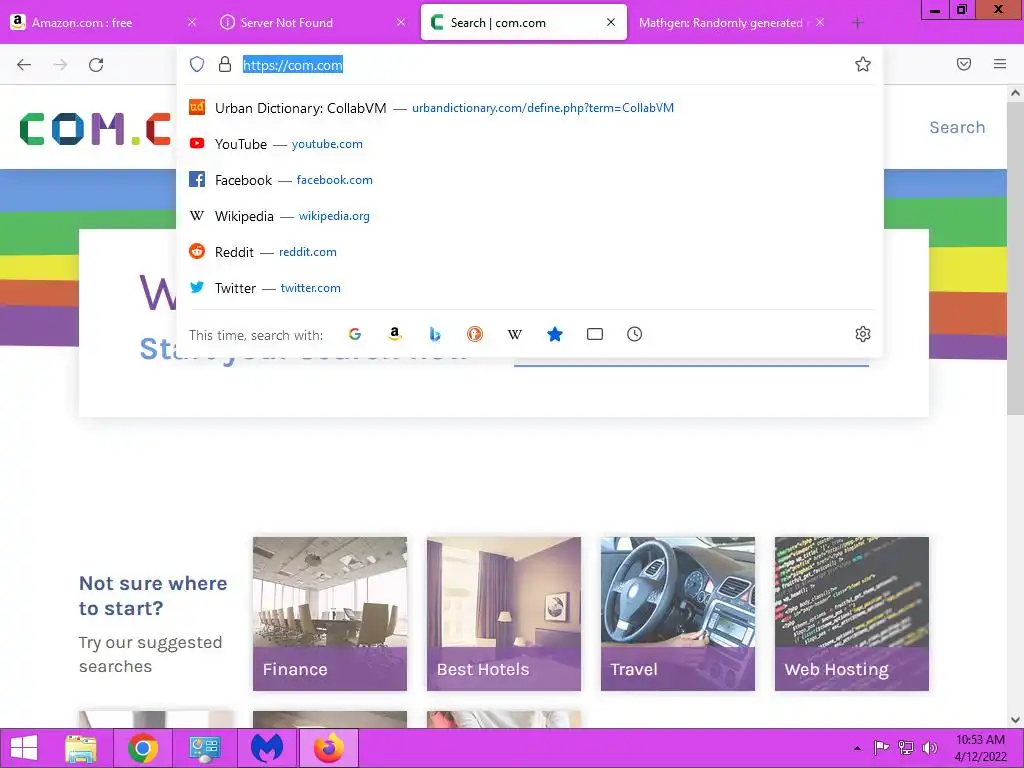The width and height of the screenshot is (1024, 768).
Task: Search this time with Amazon
Action: tap(394, 334)
